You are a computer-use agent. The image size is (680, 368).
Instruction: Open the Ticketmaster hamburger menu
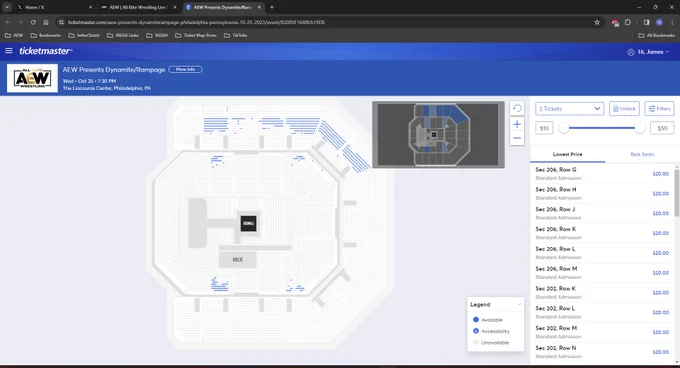pos(9,51)
